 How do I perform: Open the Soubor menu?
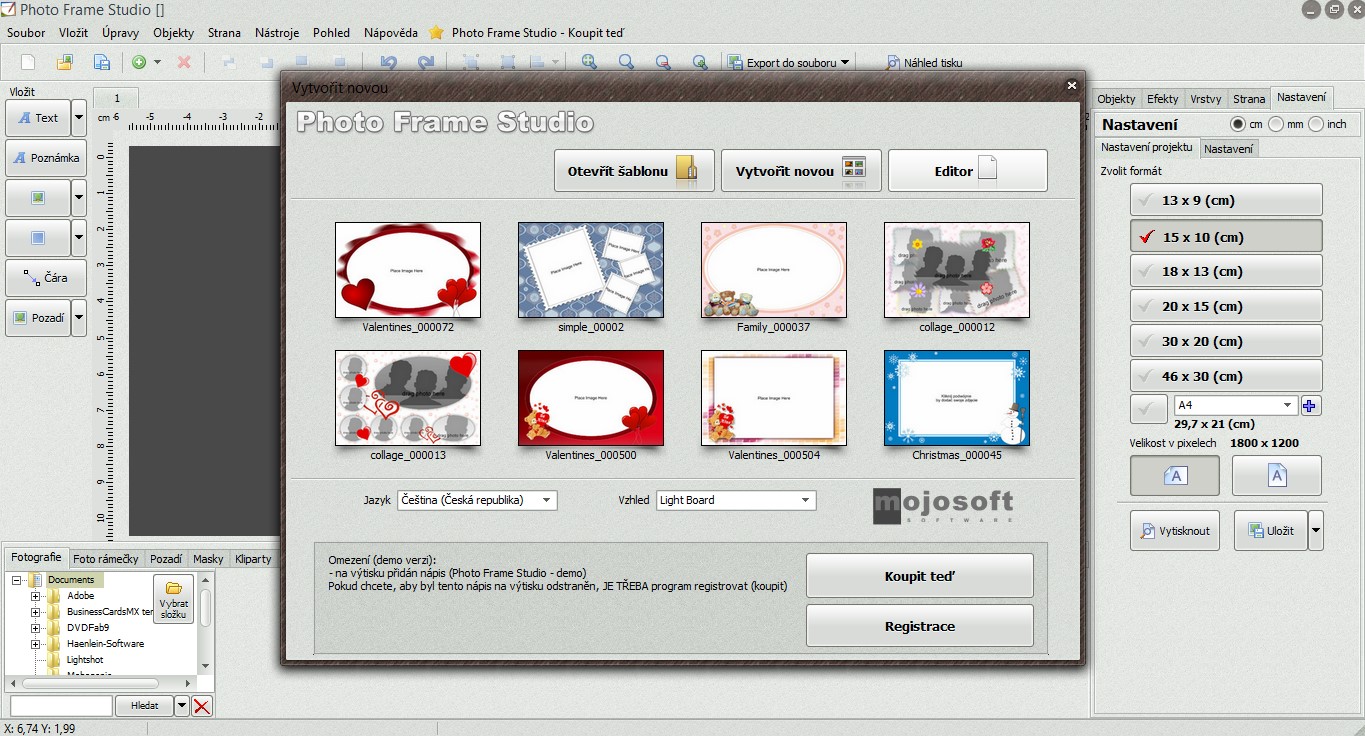click(26, 33)
